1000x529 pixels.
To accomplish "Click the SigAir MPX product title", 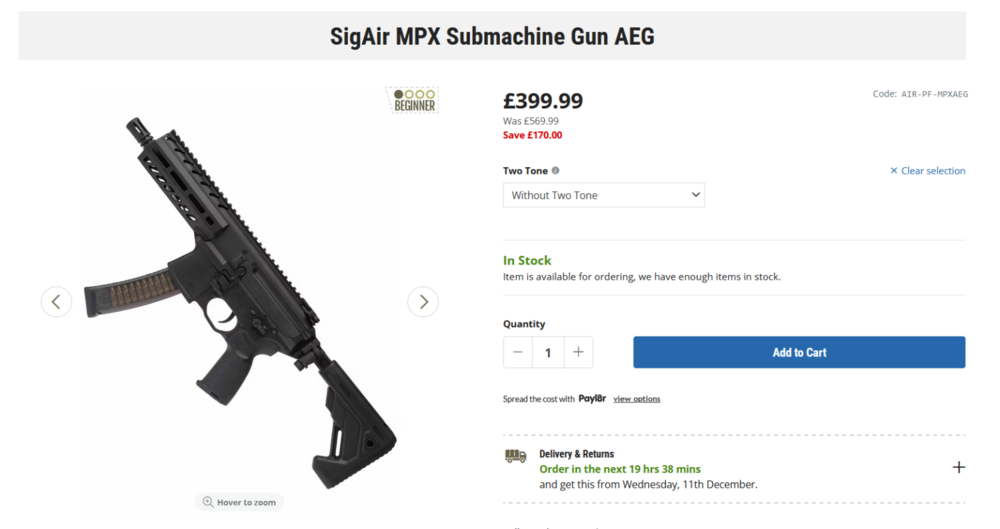I will (x=492, y=37).
